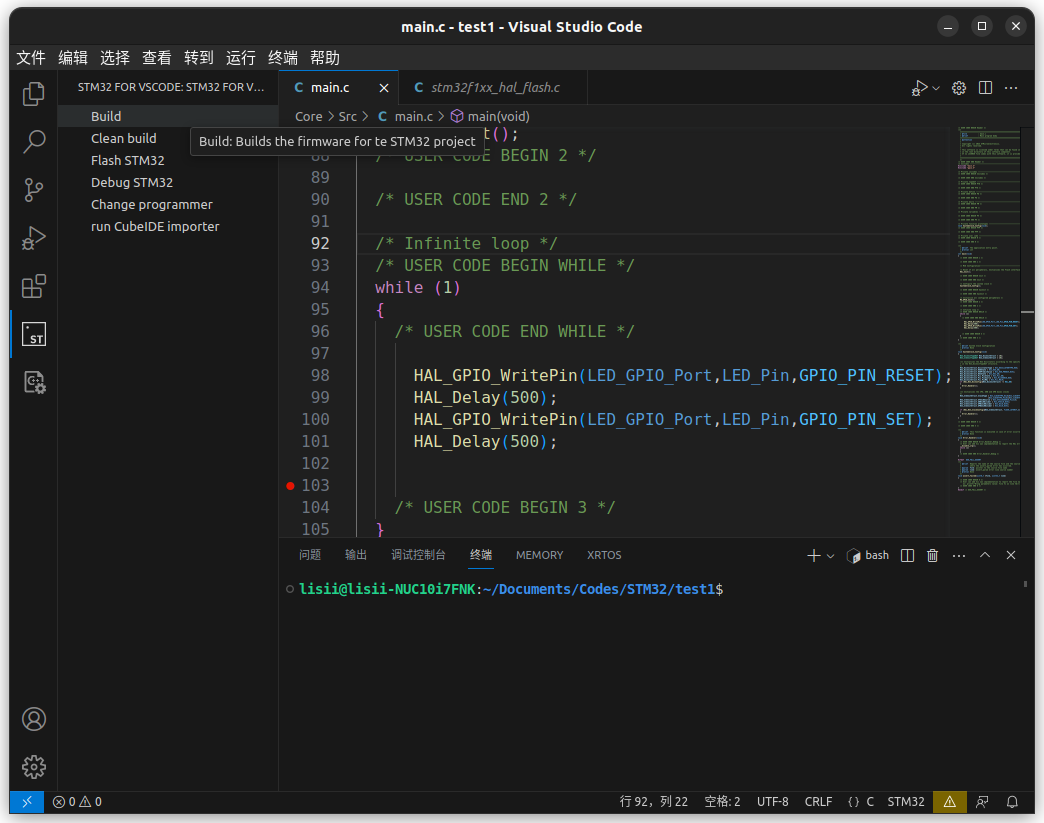The width and height of the screenshot is (1044, 823).
Task: Change end of line sequence CRLF
Action: (x=818, y=802)
